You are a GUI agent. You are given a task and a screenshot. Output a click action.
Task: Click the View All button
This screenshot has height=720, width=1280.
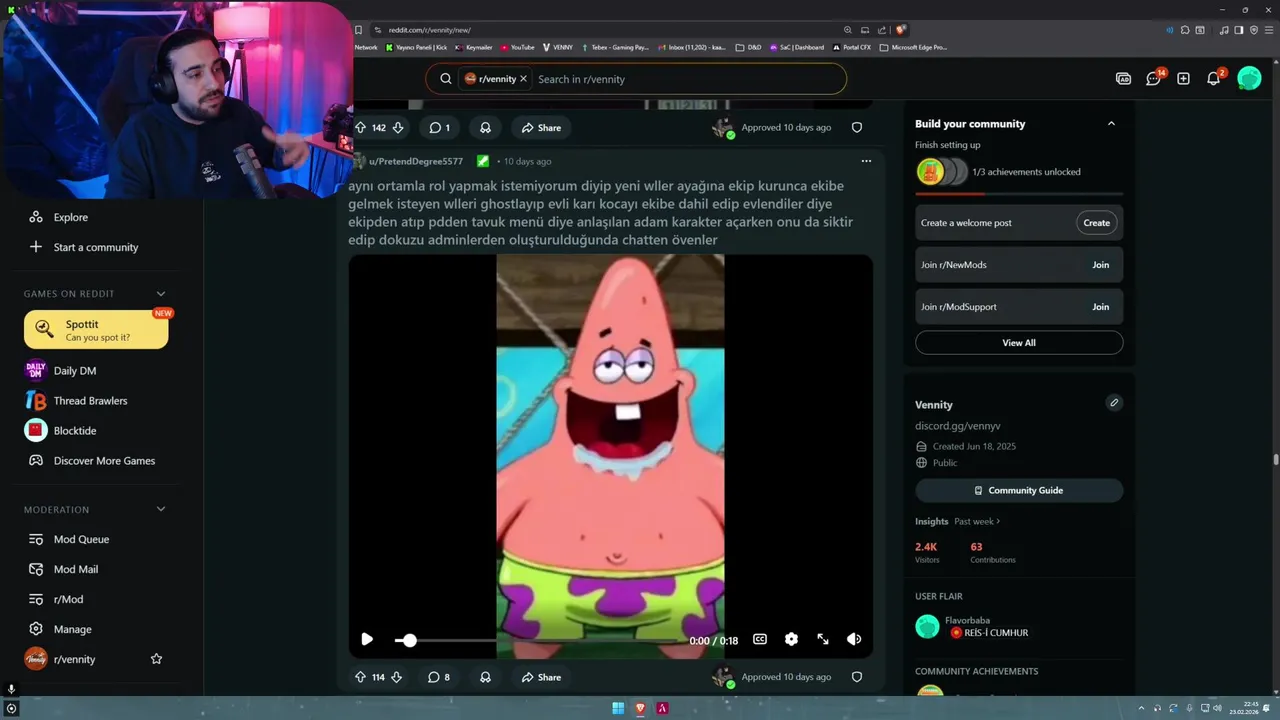click(1019, 343)
